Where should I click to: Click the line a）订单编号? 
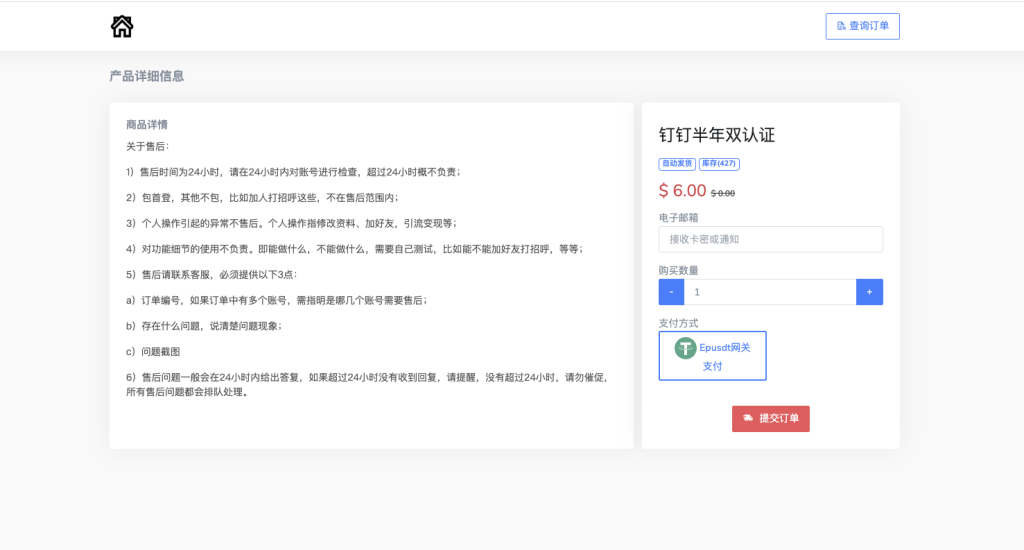[277, 300]
